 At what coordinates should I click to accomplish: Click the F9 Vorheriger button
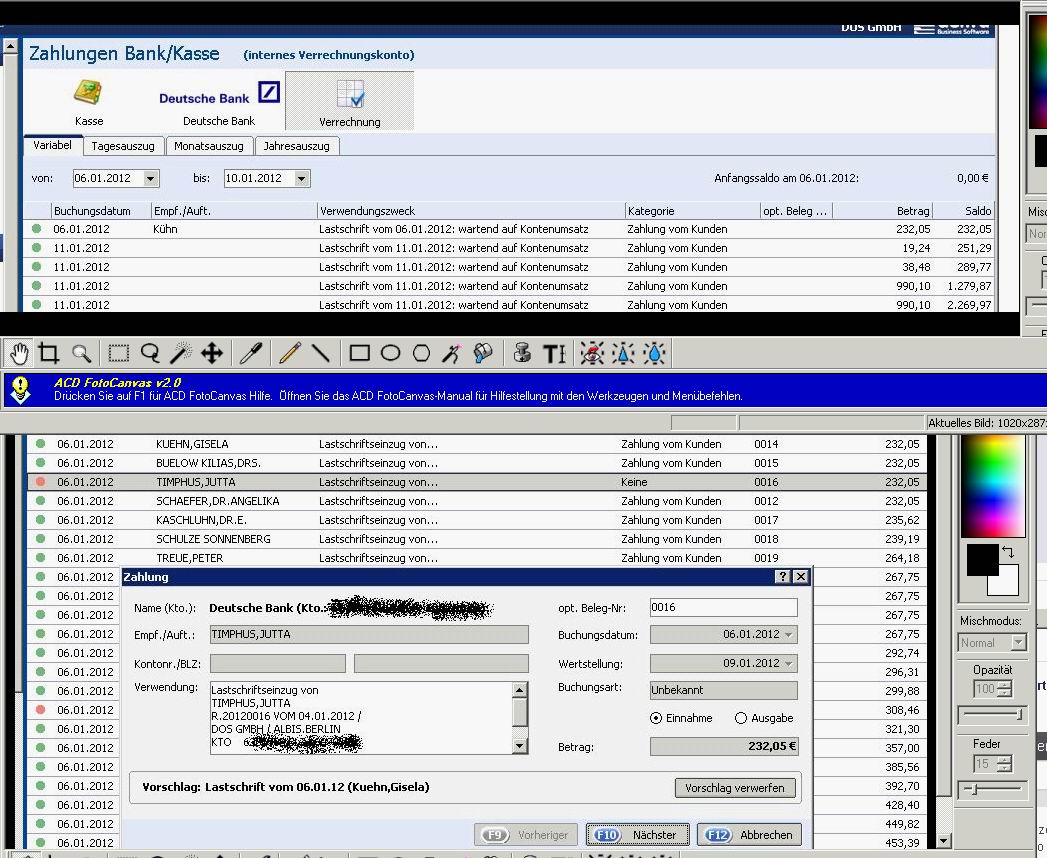pyautogui.click(x=526, y=835)
